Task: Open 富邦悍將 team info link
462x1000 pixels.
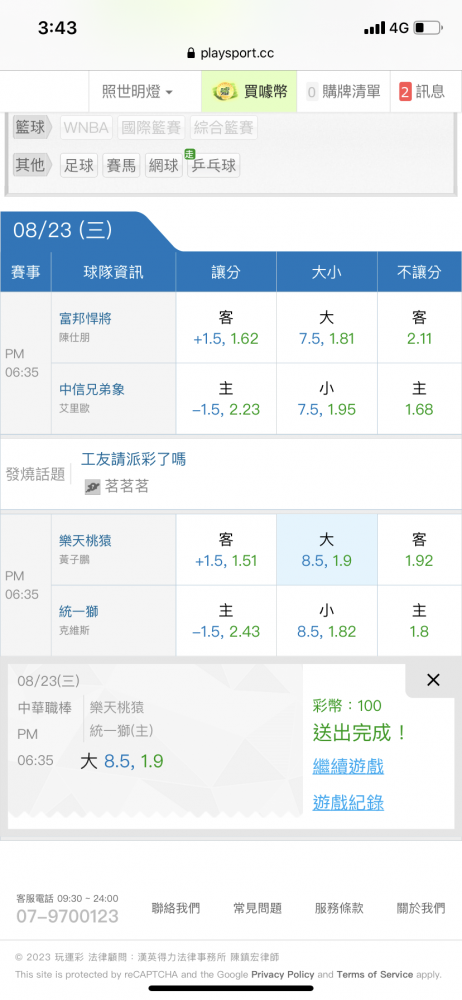Action: pyautogui.click(x=85, y=318)
